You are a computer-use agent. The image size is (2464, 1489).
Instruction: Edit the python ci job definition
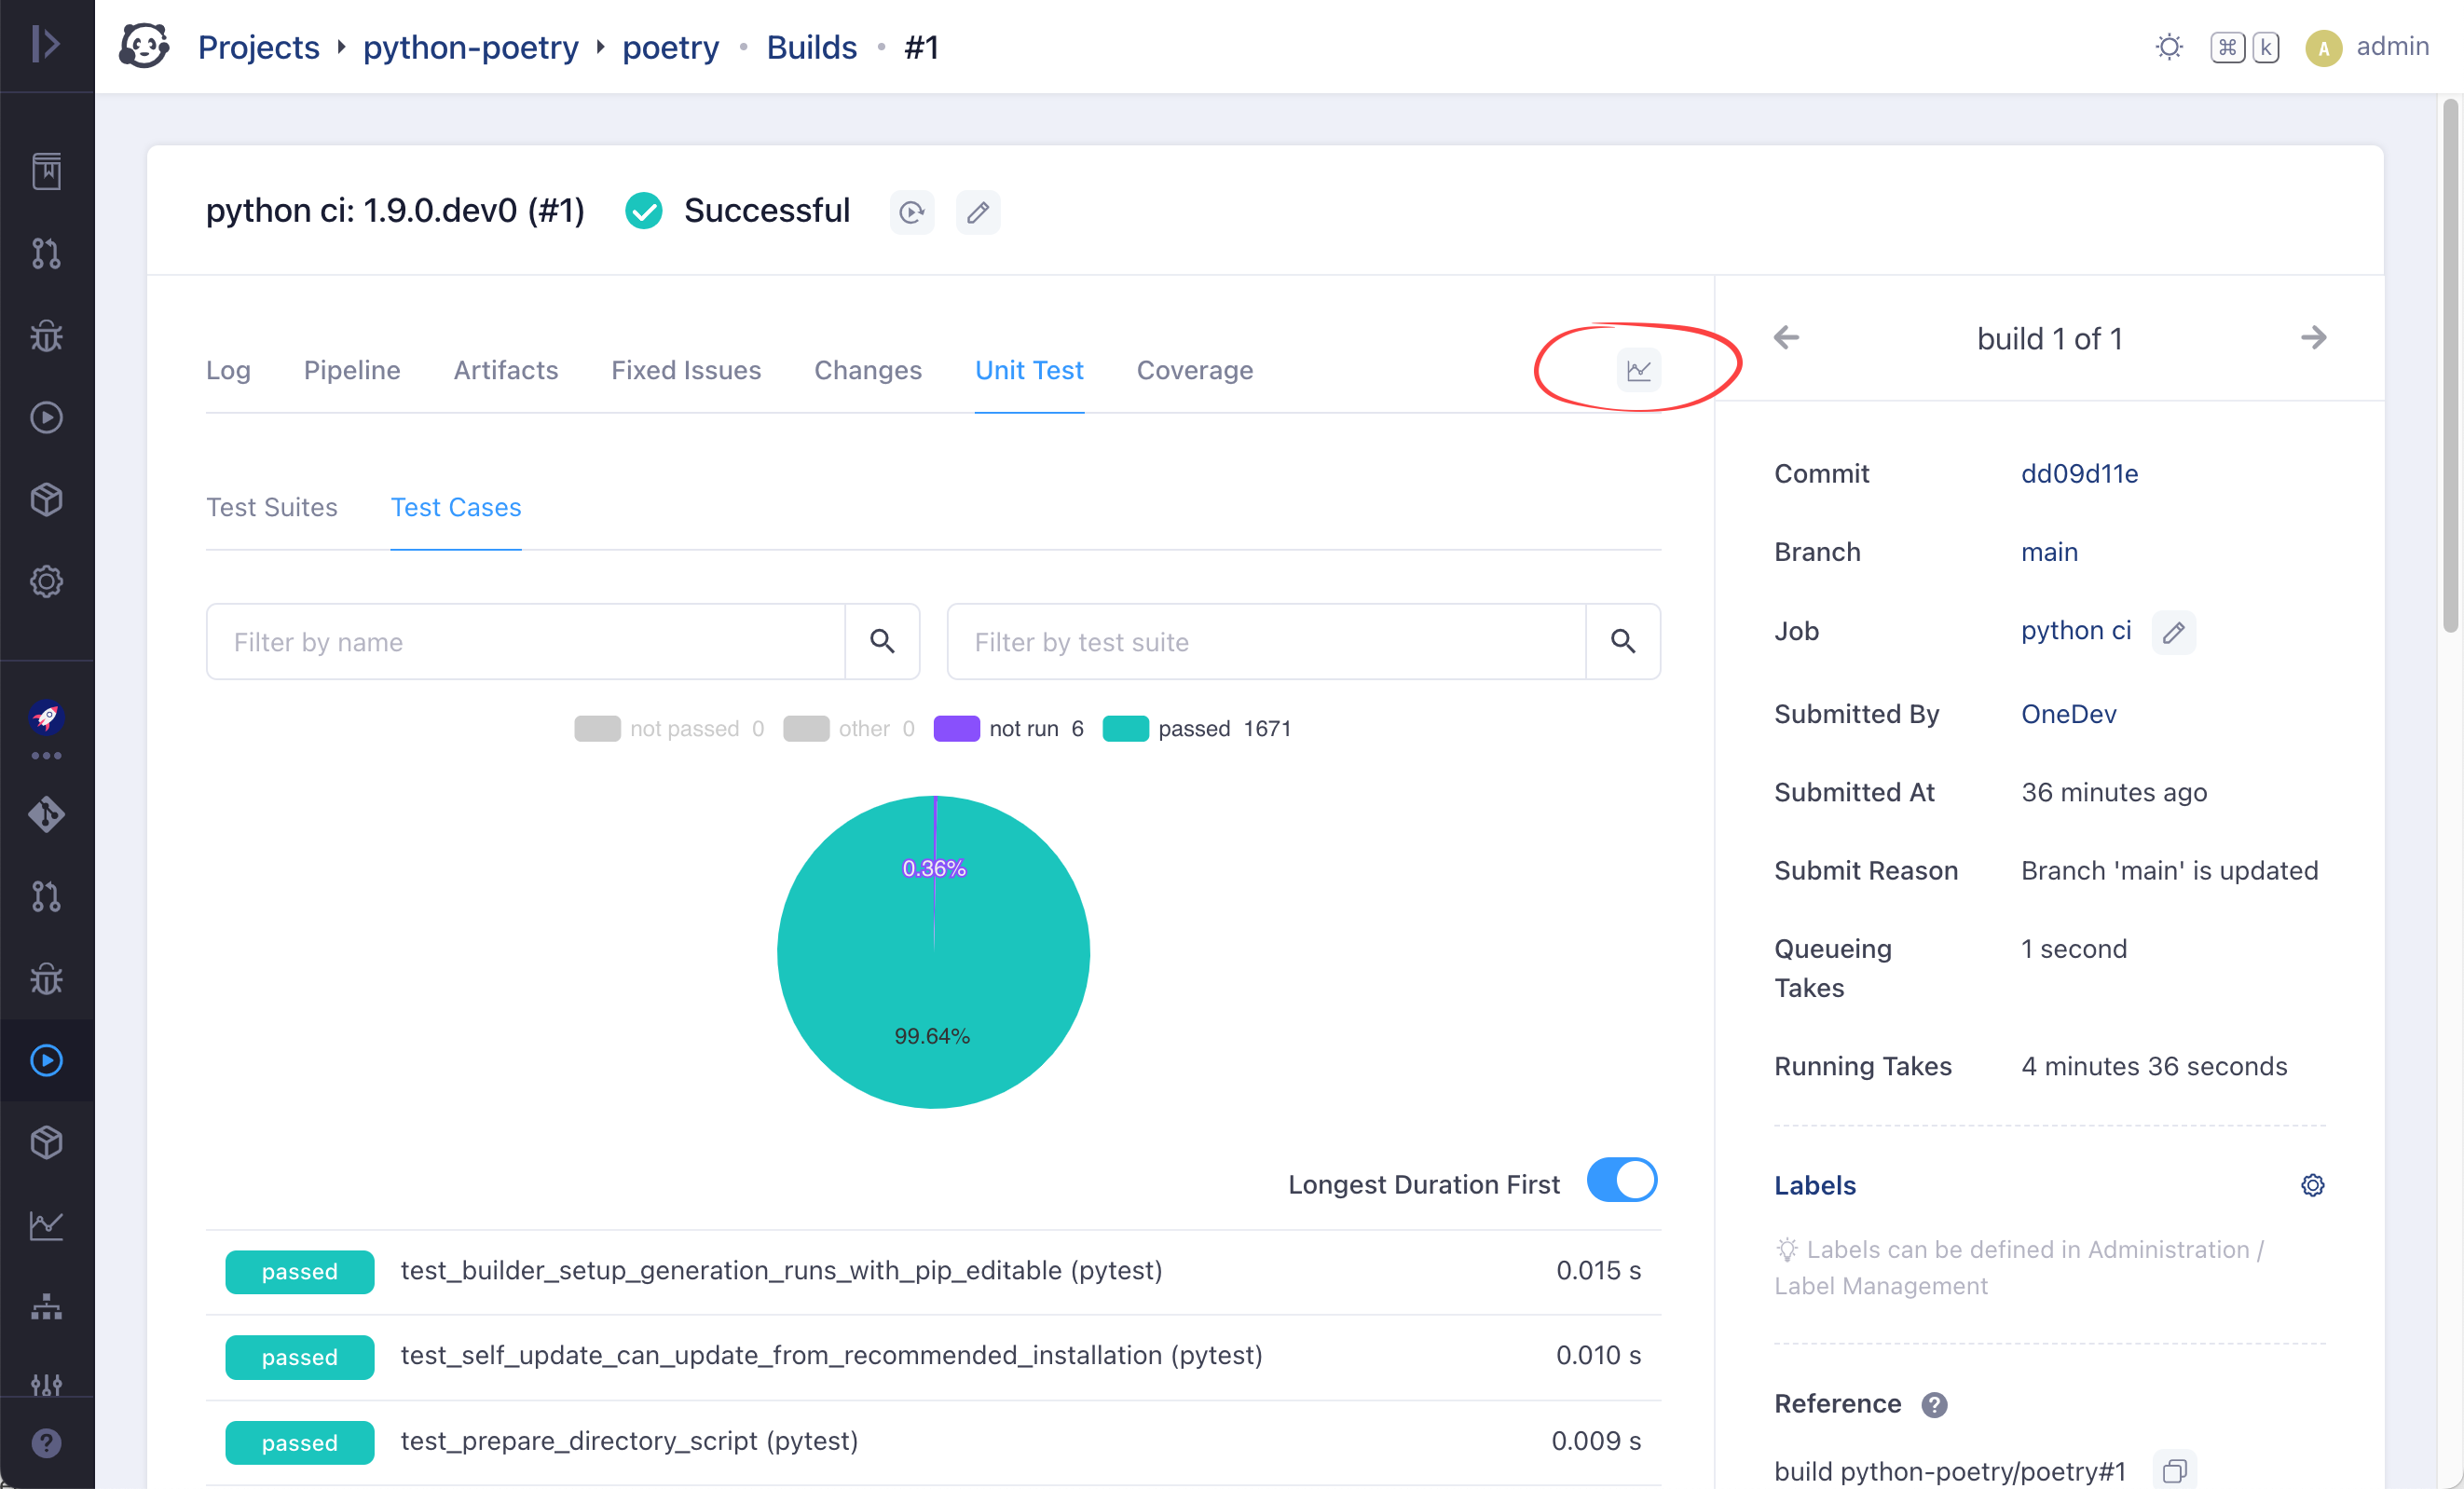pyautogui.click(x=2173, y=632)
